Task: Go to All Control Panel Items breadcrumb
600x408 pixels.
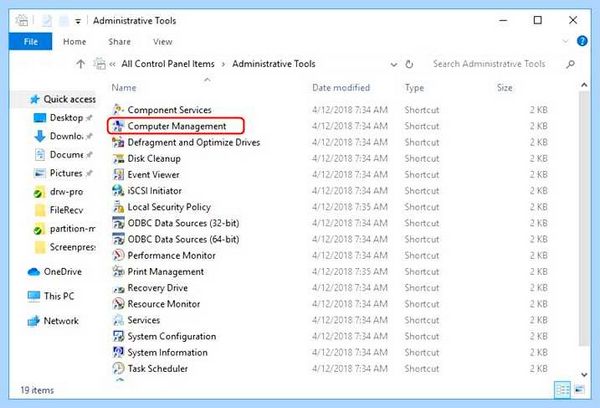Action: 168,64
